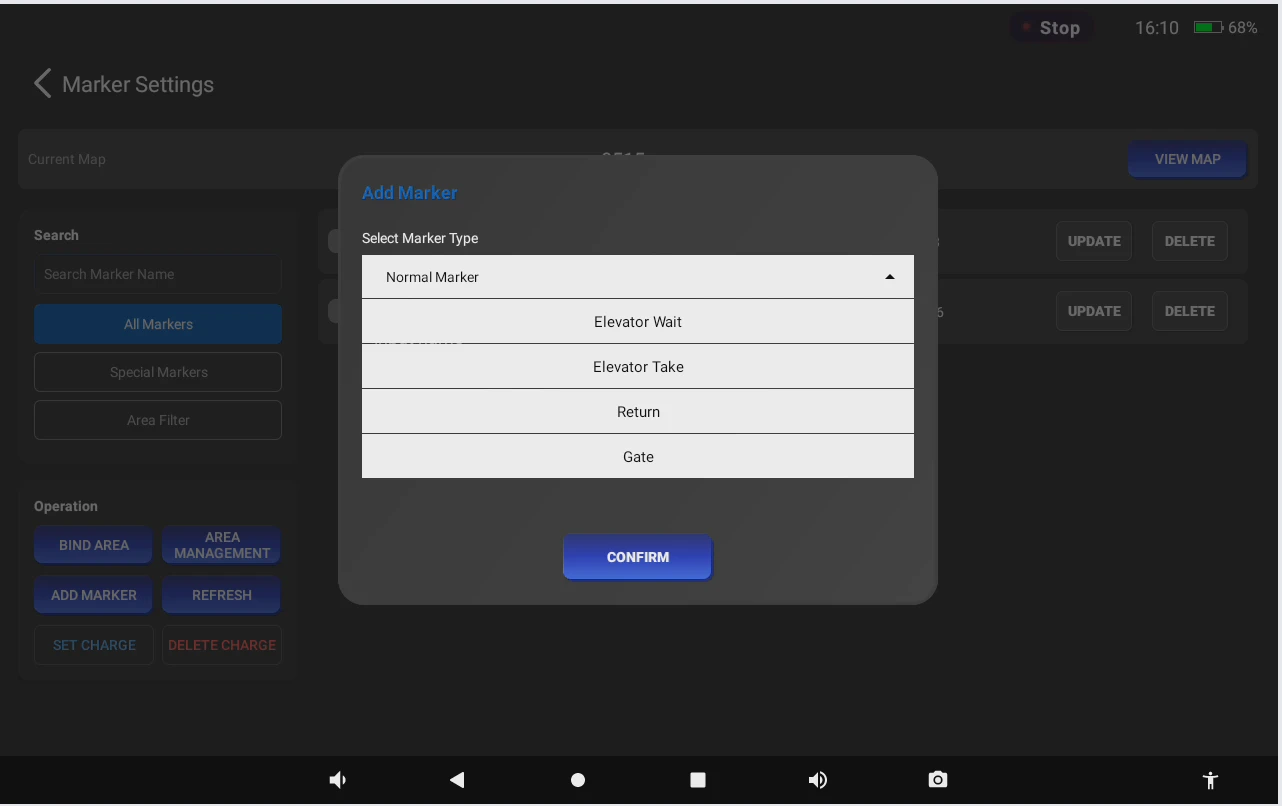Select the Special Markers filter
Screen dimensions: 1282x806
(158, 372)
